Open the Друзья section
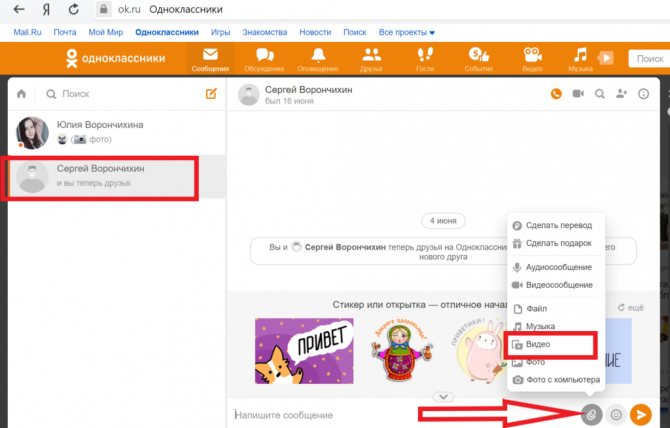Viewport: 670px width, 428px height. click(371, 59)
